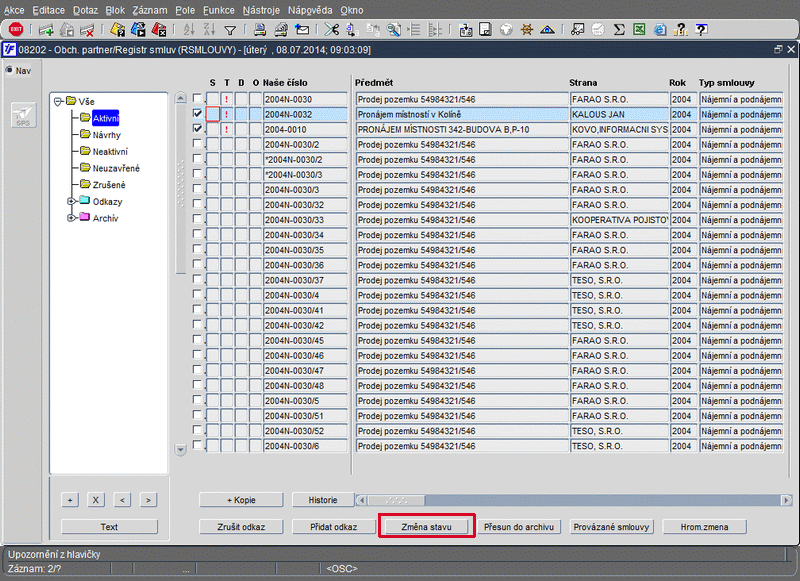
Task: Click the Hrom.zmena button
Action: point(704,527)
